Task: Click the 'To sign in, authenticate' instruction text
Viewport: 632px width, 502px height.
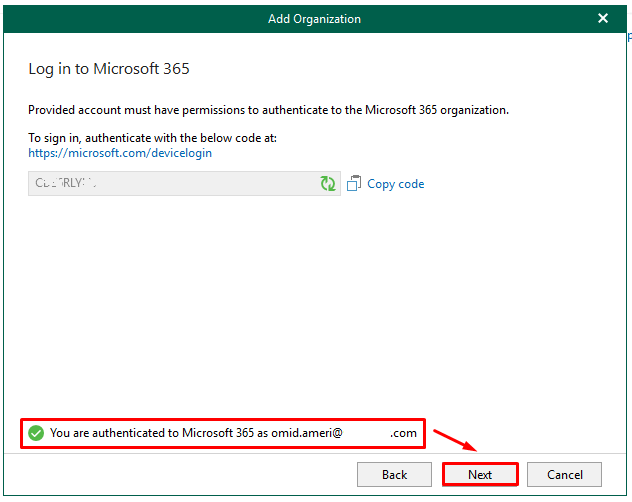Action: tap(152, 138)
